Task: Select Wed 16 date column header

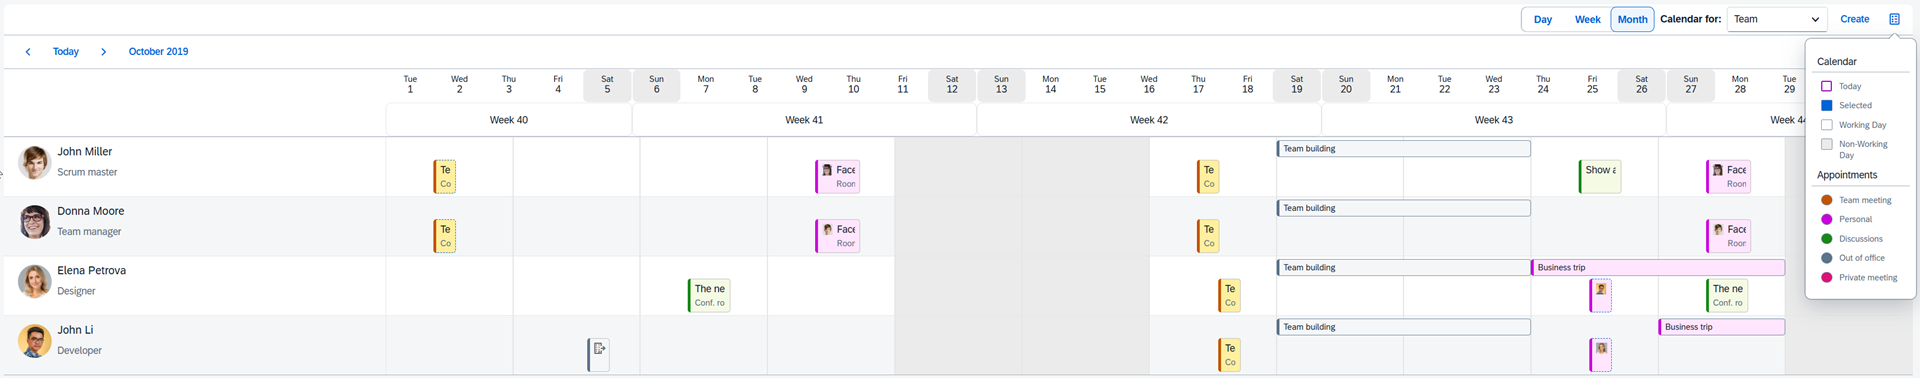Action: (1149, 85)
